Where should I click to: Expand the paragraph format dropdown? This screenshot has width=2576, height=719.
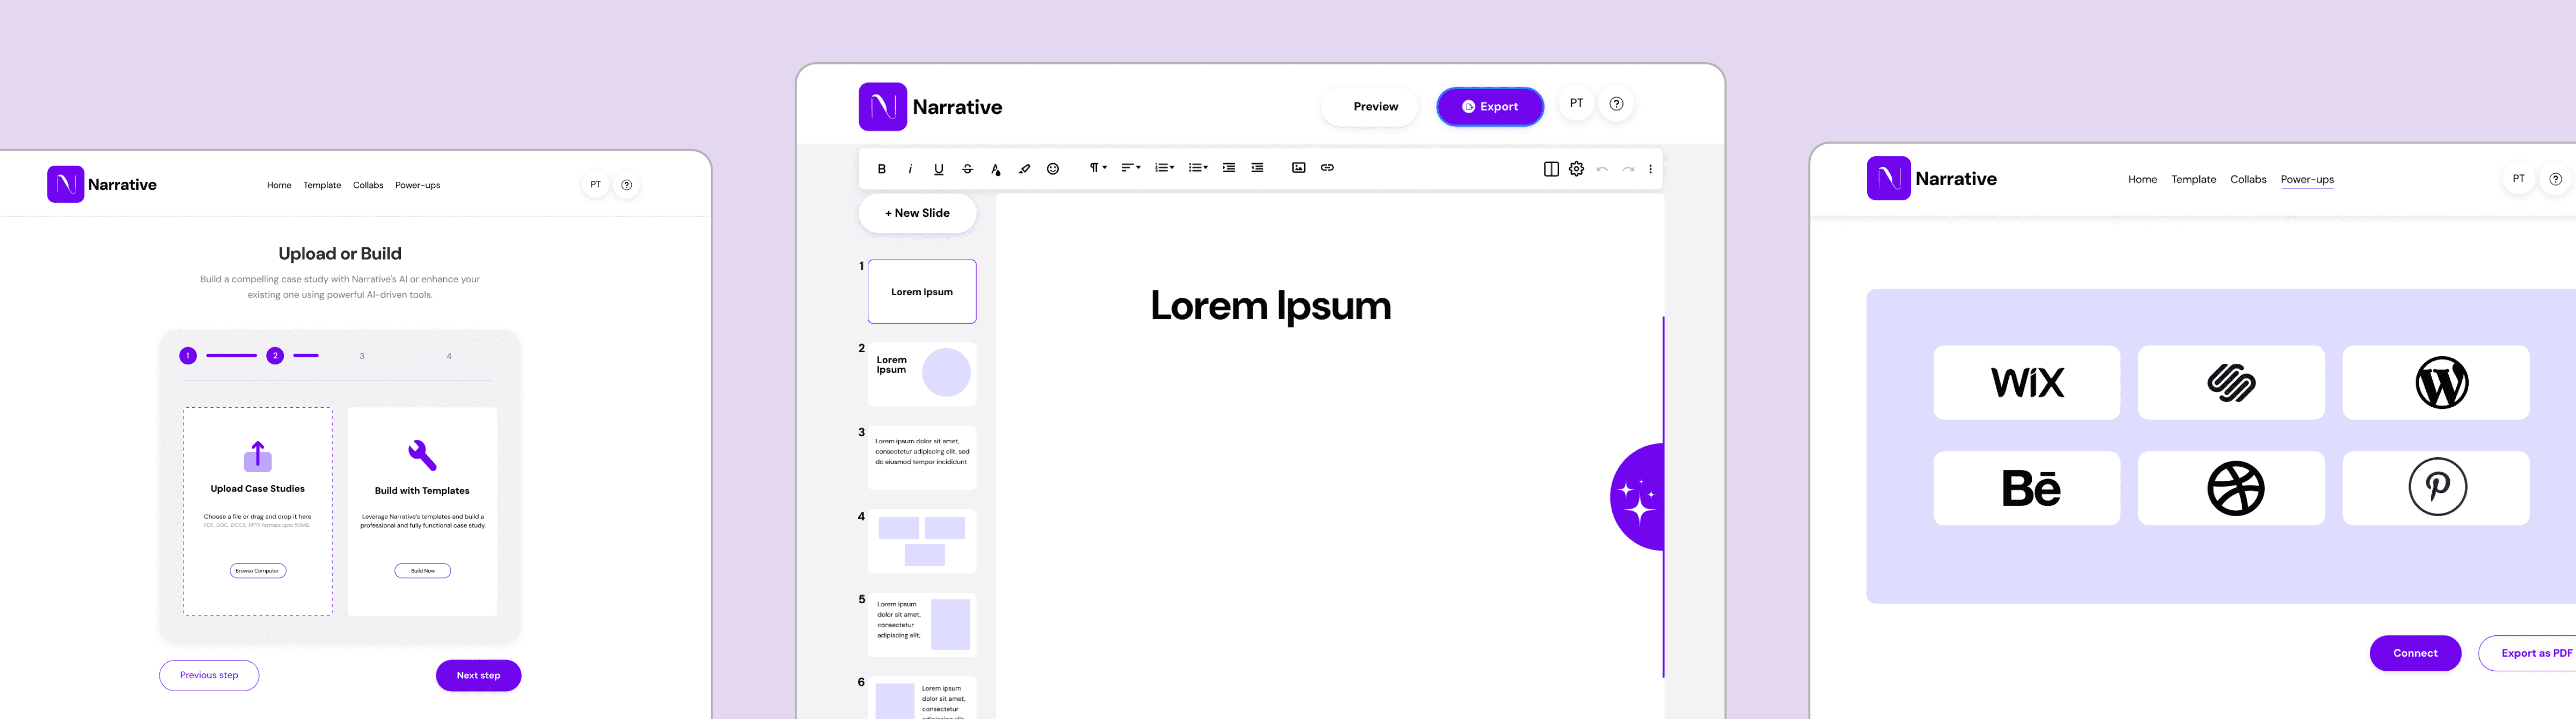click(x=1097, y=168)
